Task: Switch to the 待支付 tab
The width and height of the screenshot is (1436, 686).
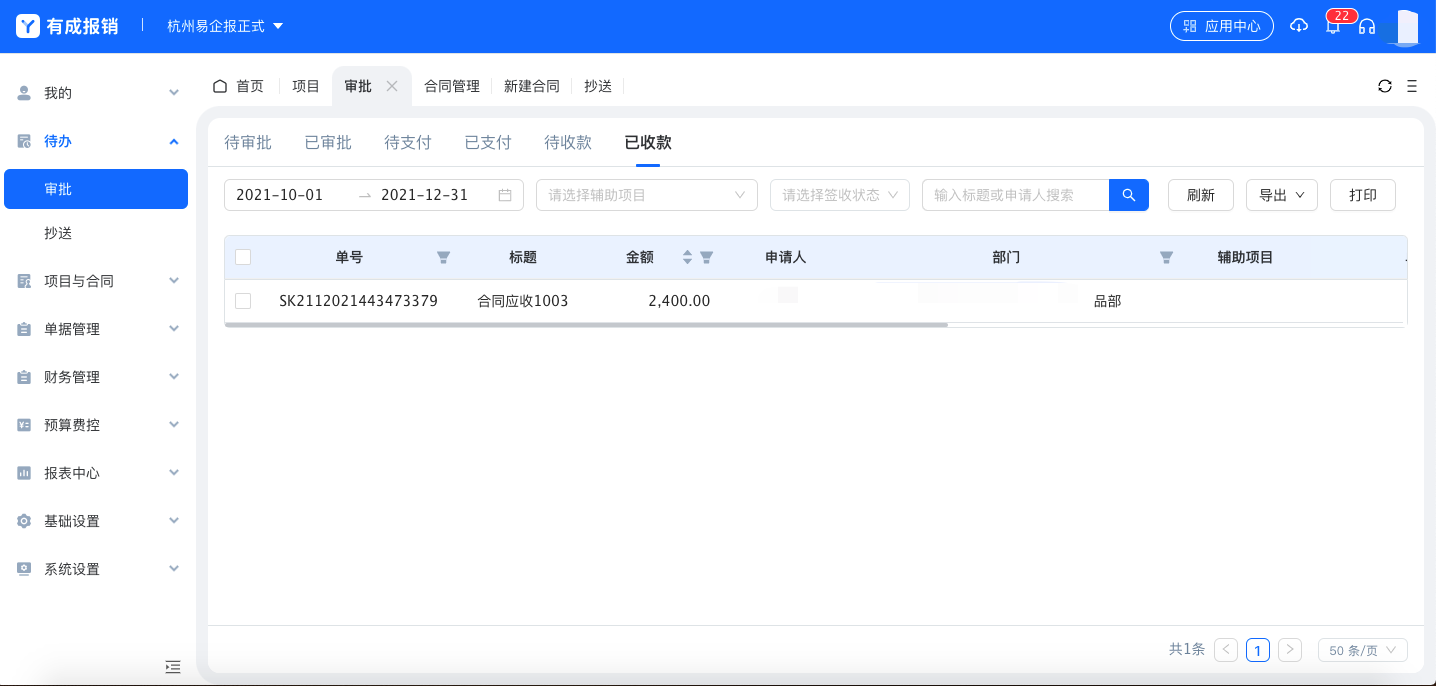Action: pyautogui.click(x=408, y=142)
